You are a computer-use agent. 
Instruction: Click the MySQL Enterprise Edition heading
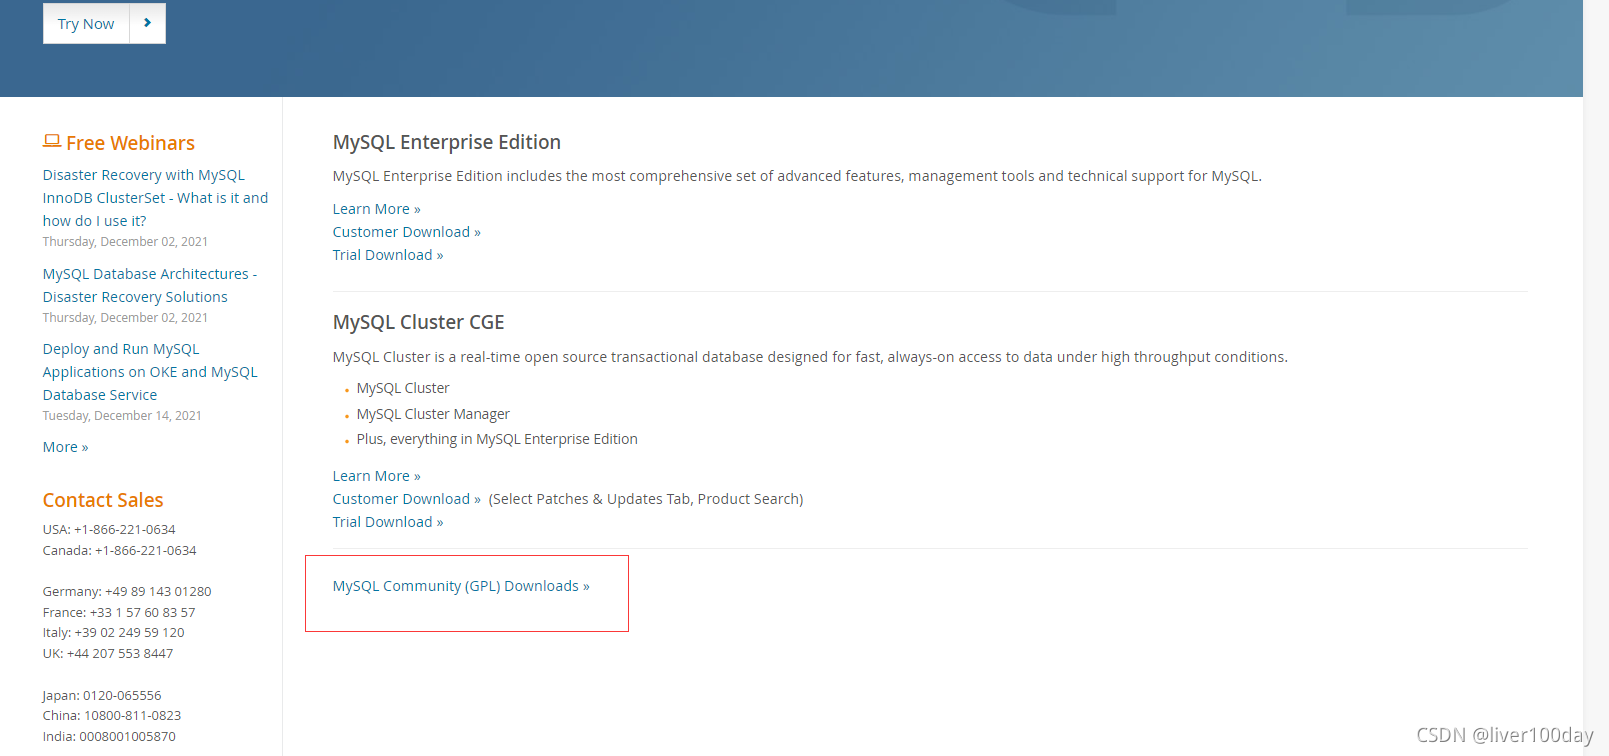(446, 142)
